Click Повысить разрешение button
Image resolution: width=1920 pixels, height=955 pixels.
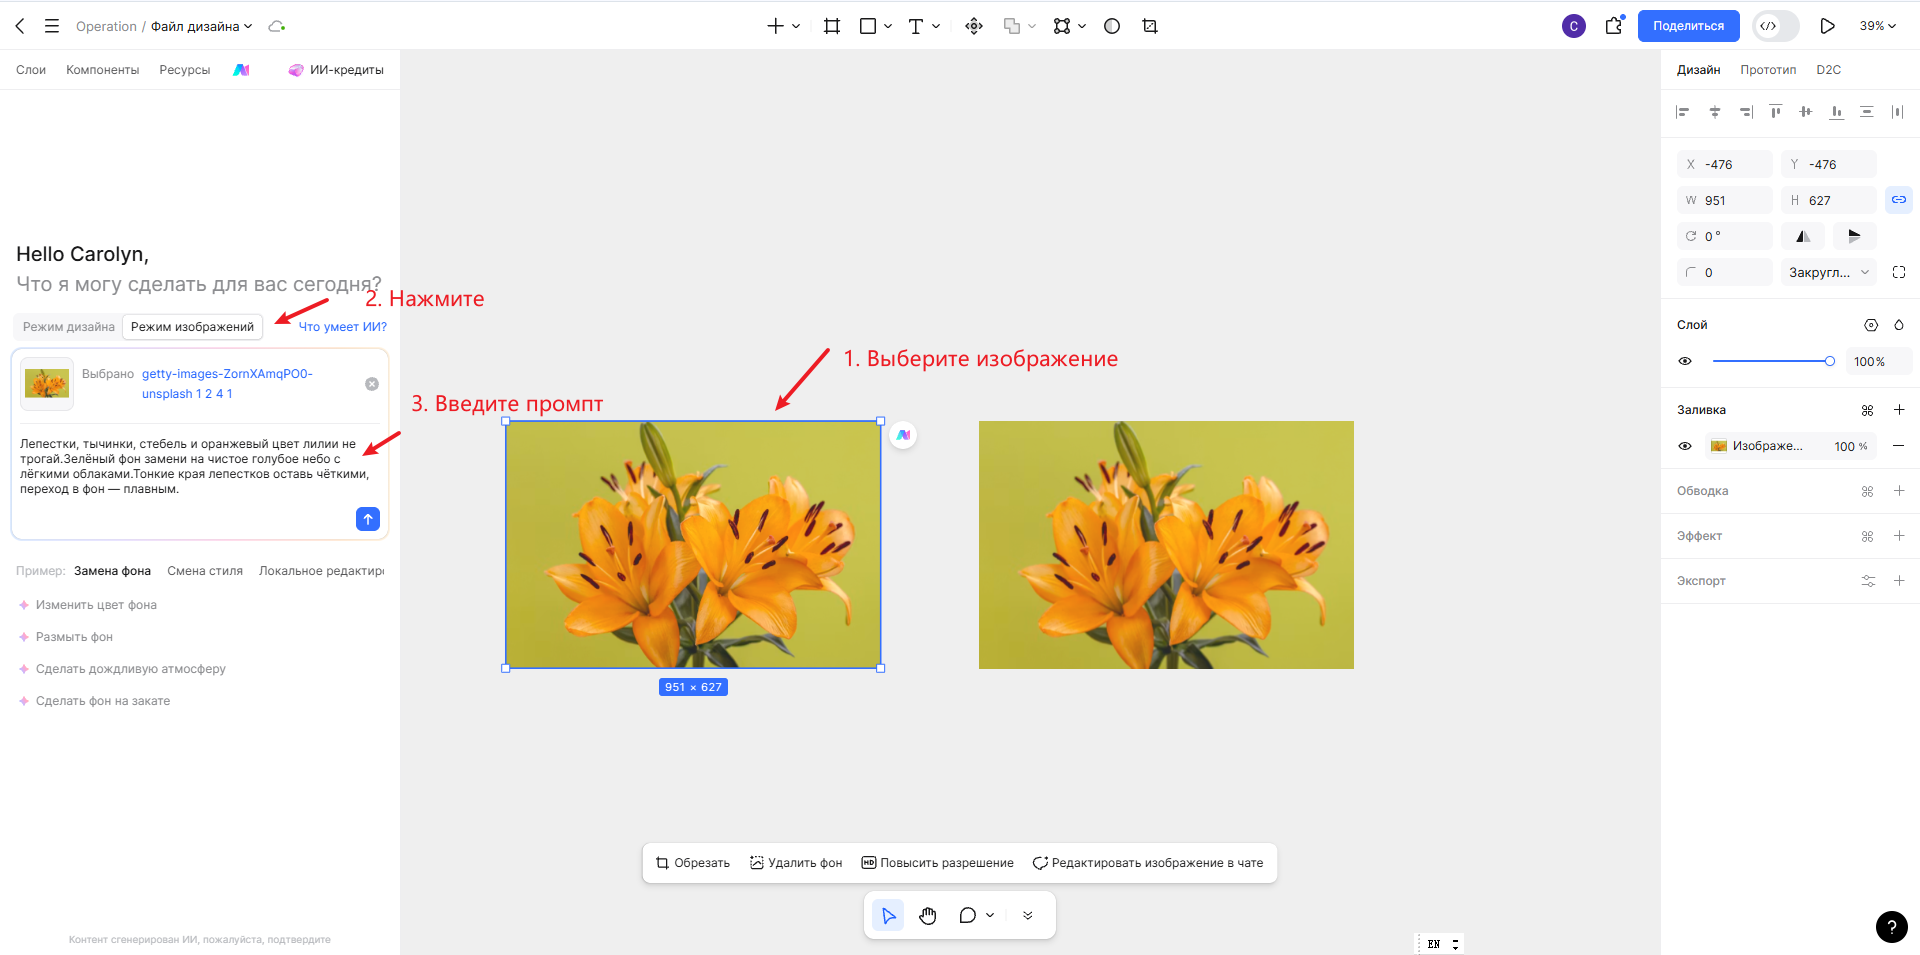tap(938, 863)
